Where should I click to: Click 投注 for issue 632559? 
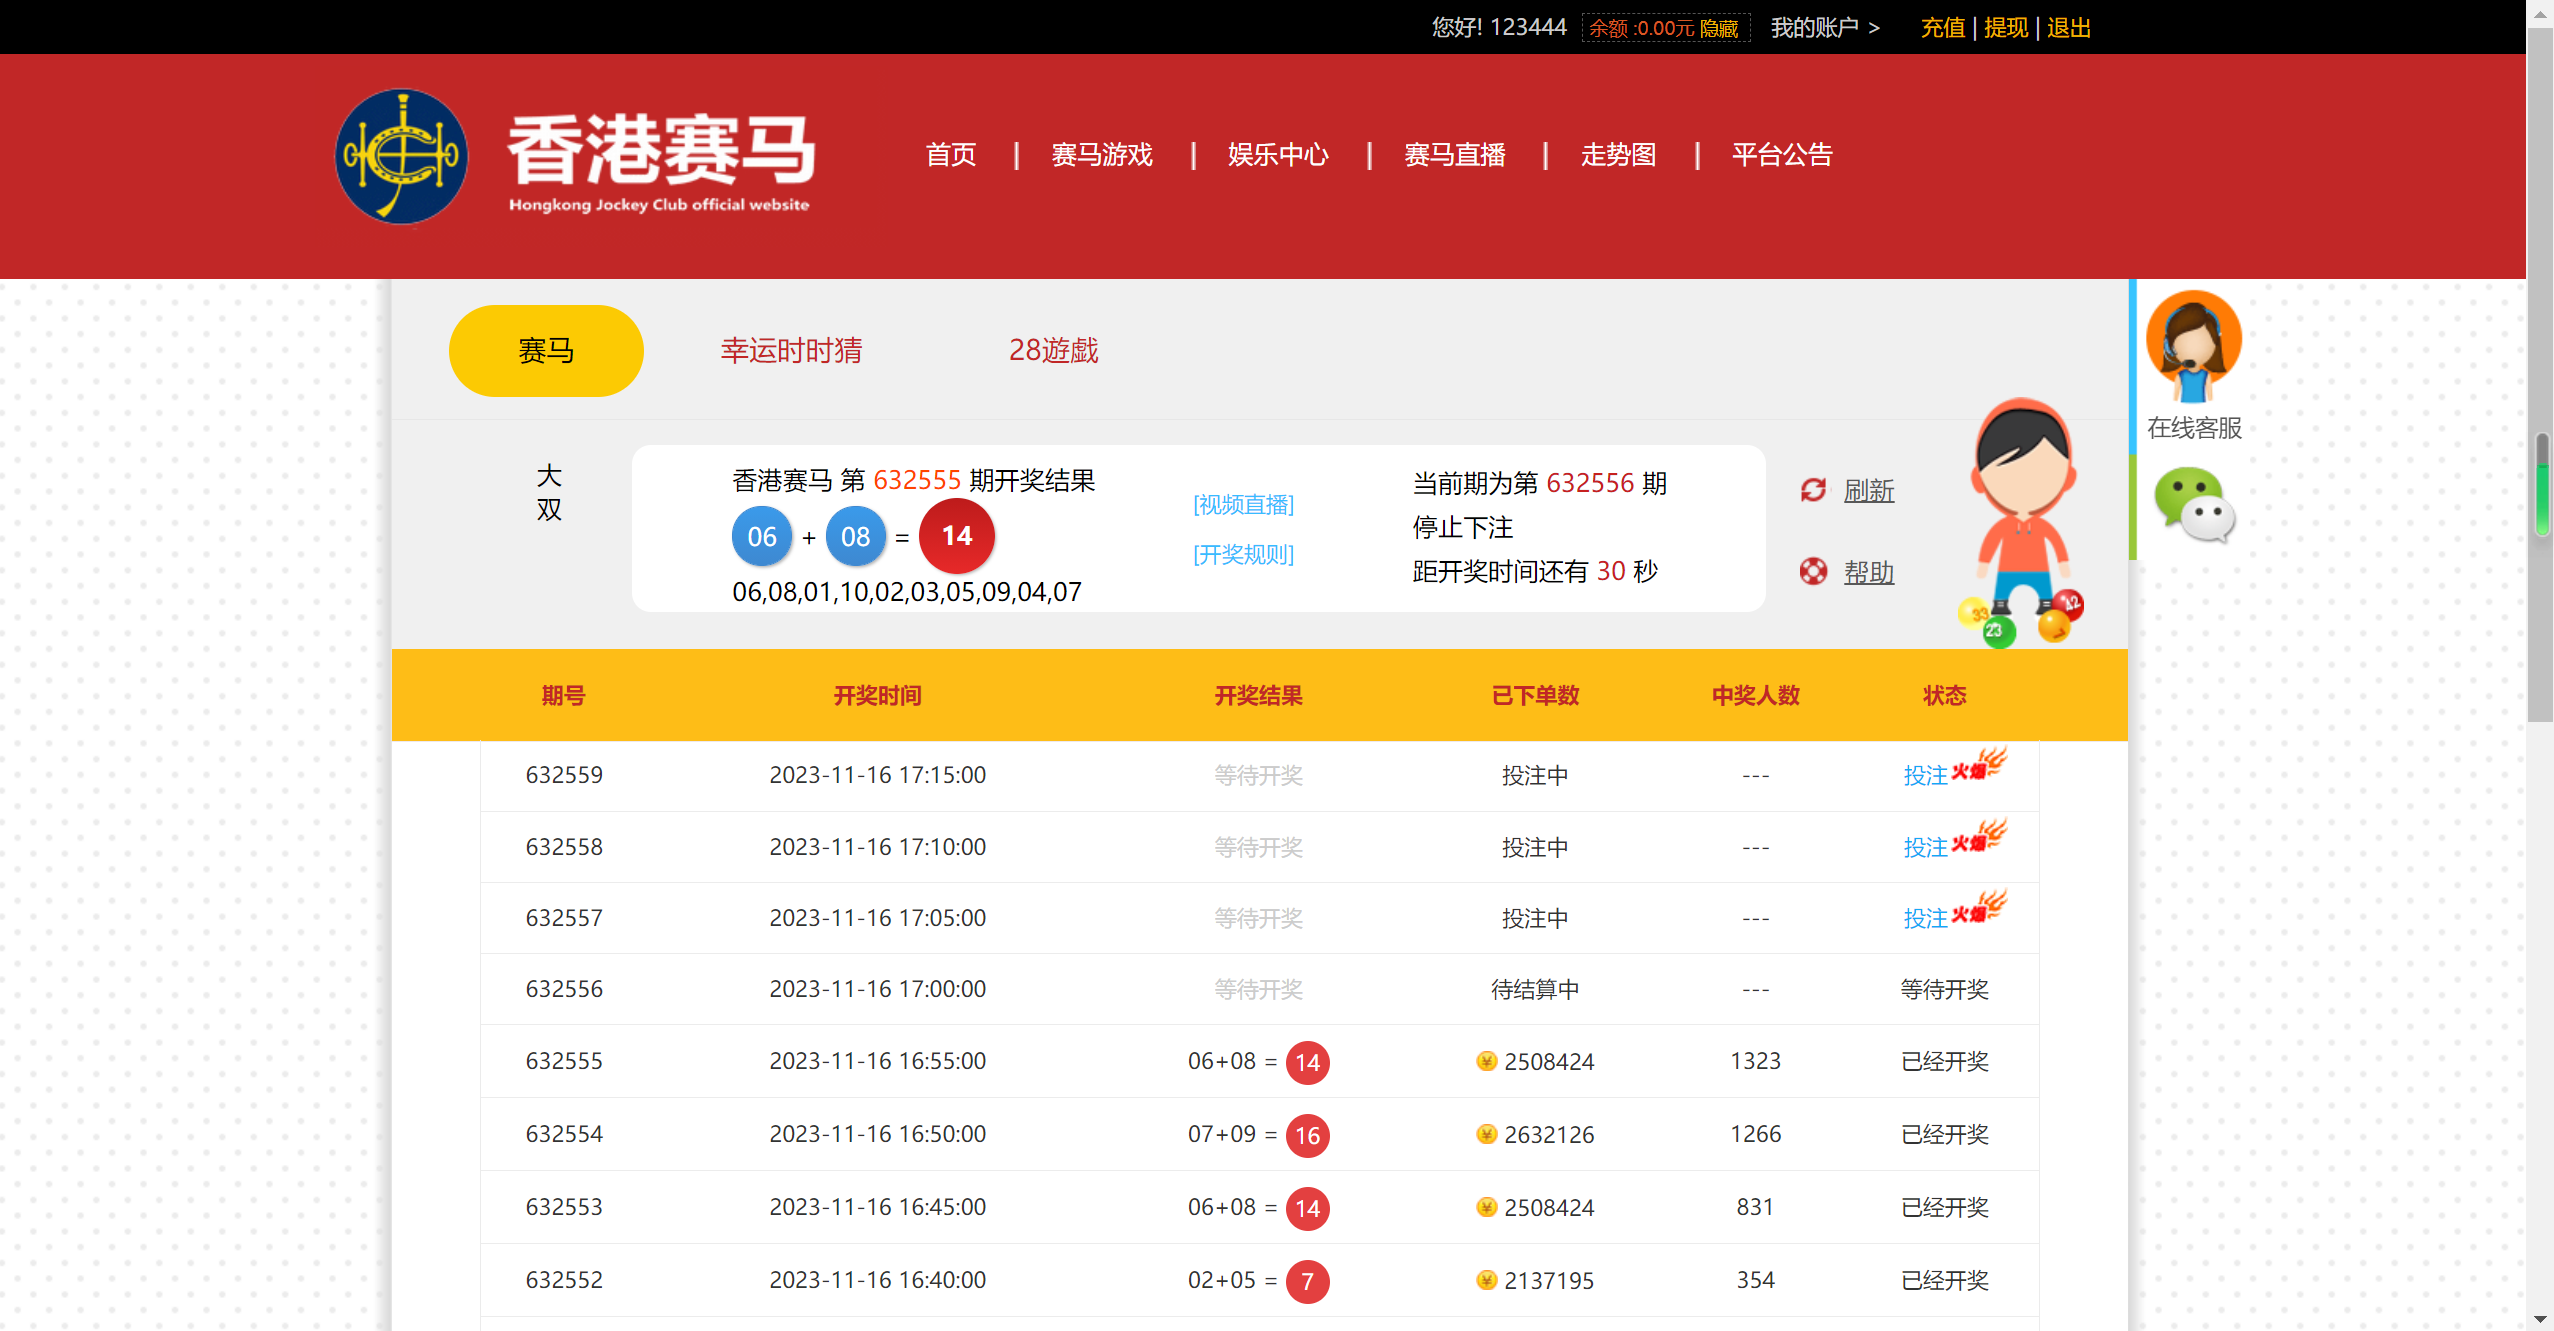[x=1925, y=776]
